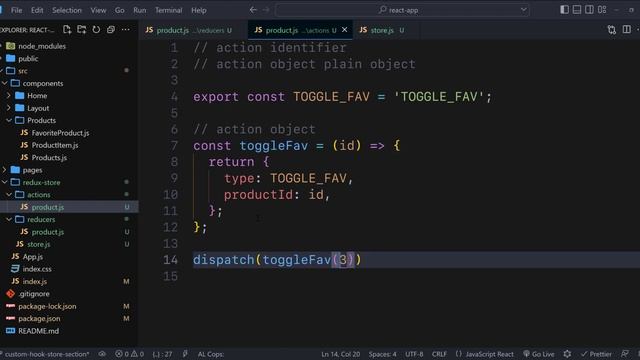This screenshot has height=360, width=640.
Task: Go back with the left arrow
Action: click(x=253, y=10)
